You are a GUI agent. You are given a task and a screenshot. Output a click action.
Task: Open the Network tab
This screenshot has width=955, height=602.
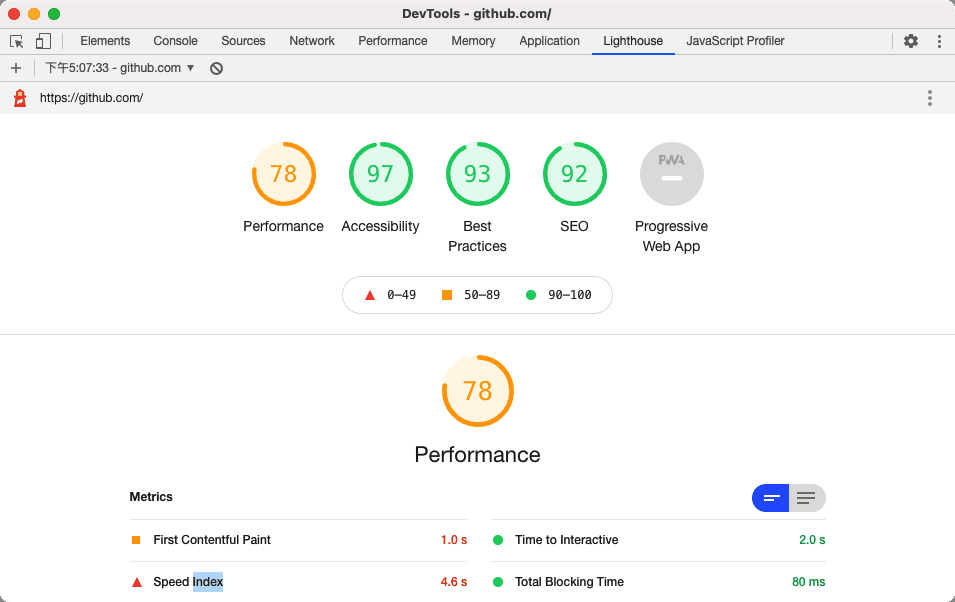click(312, 41)
